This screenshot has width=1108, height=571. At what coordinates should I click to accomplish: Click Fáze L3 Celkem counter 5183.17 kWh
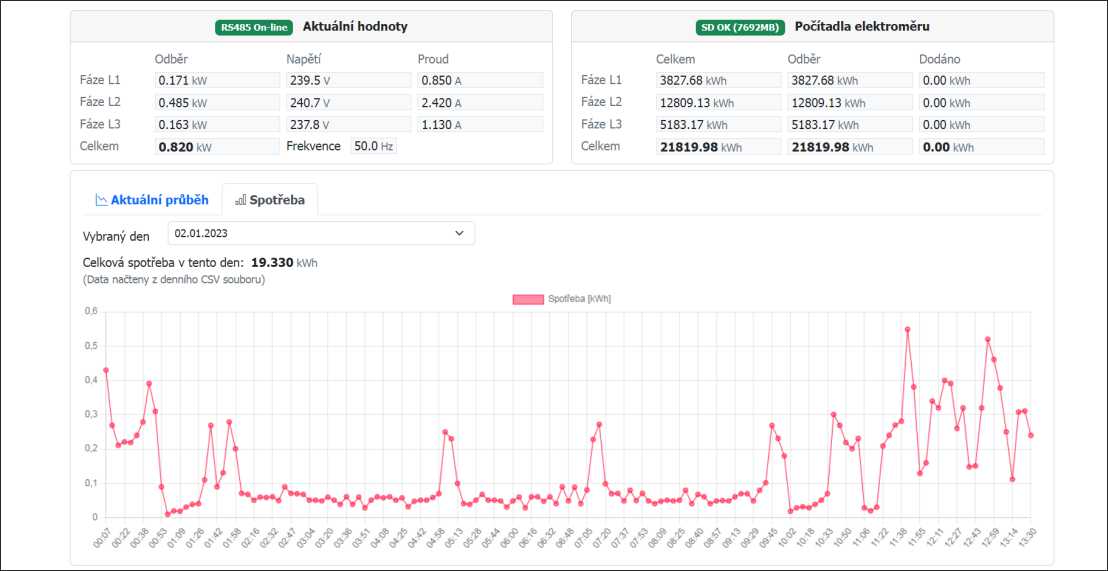pyautogui.click(x=717, y=125)
